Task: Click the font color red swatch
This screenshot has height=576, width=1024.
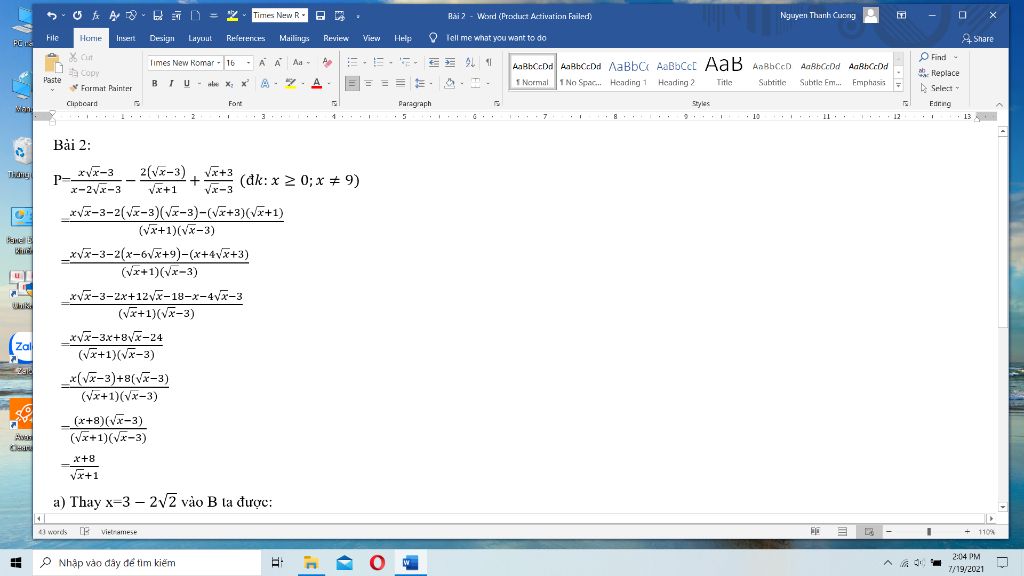Action: click(x=317, y=84)
